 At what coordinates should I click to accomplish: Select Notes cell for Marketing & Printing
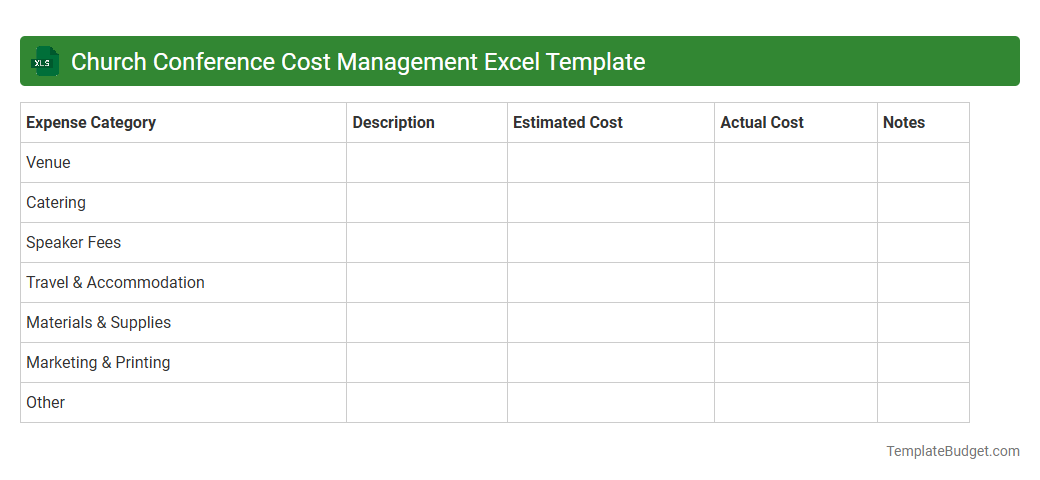(x=923, y=363)
